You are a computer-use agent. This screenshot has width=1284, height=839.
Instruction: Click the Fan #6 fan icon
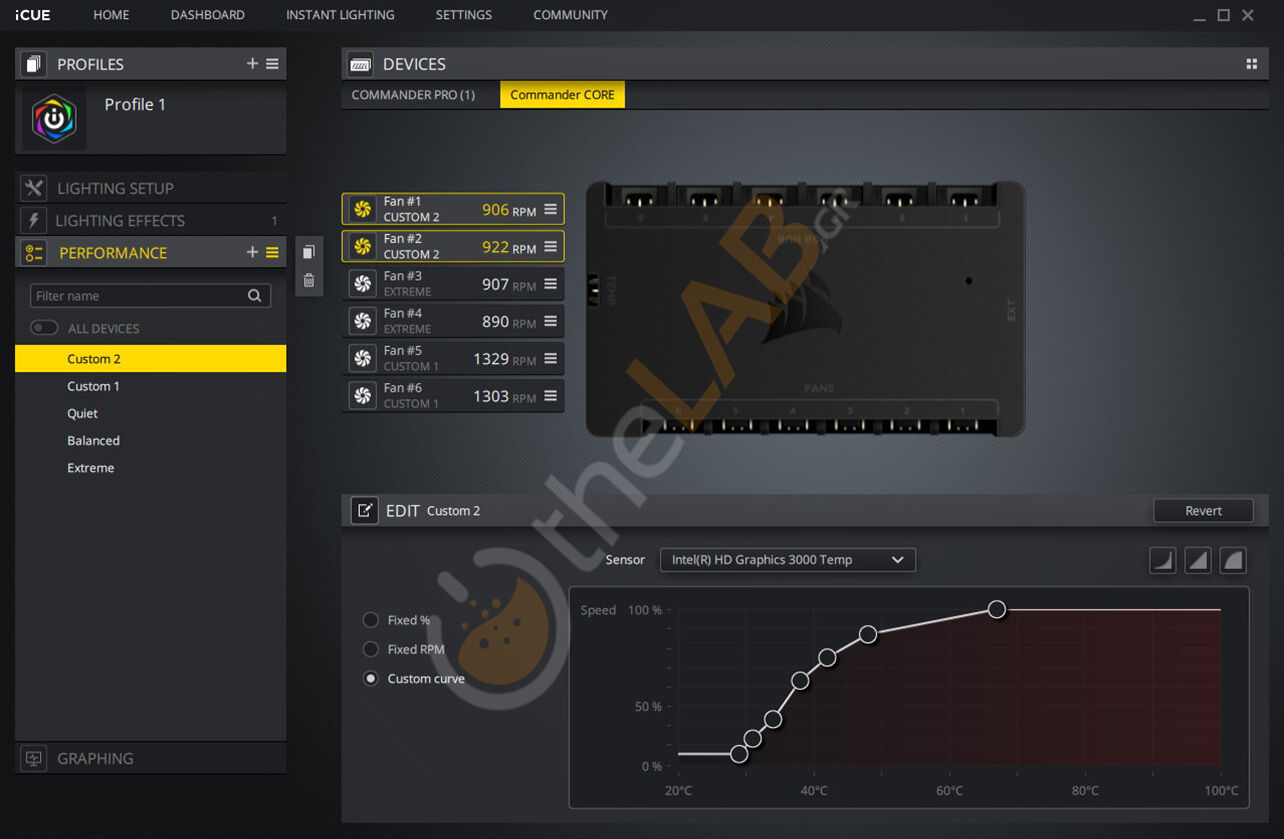point(363,395)
